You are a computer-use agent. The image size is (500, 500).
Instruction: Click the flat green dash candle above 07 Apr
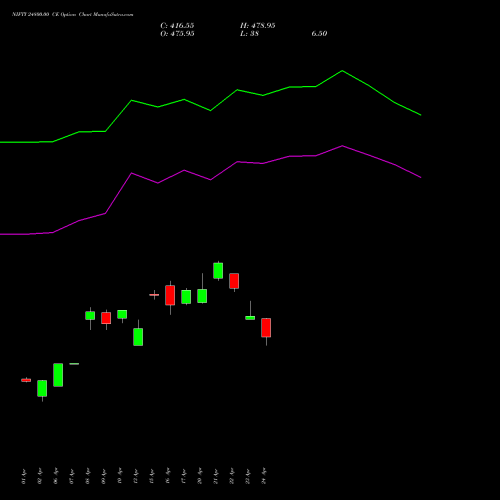point(74,364)
